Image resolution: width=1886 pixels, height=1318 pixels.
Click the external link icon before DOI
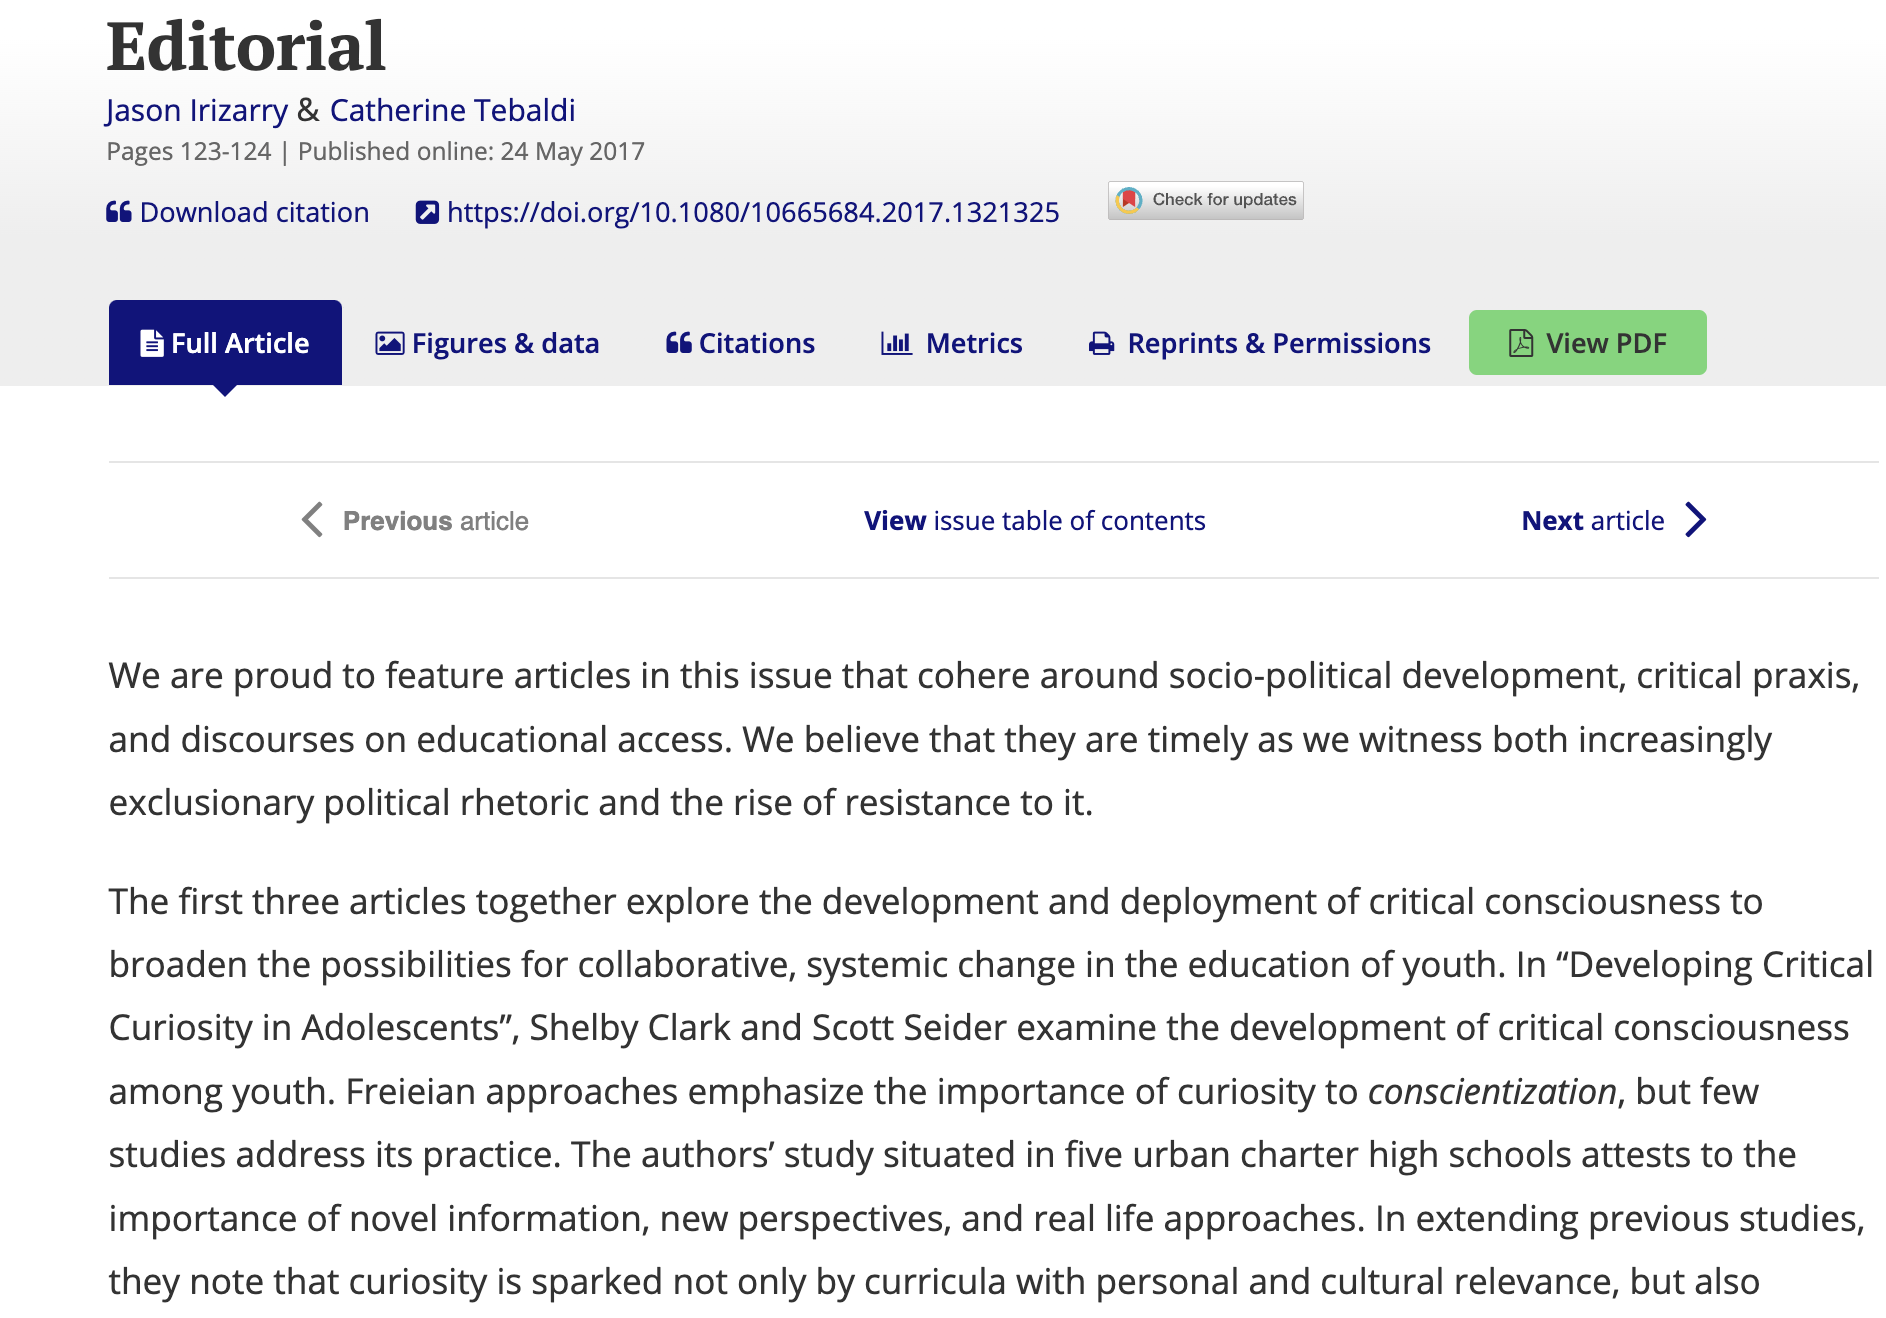[427, 212]
